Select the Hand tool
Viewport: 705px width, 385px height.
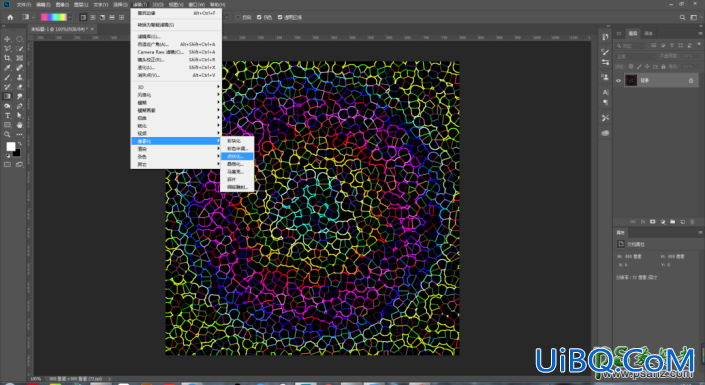click(19, 125)
